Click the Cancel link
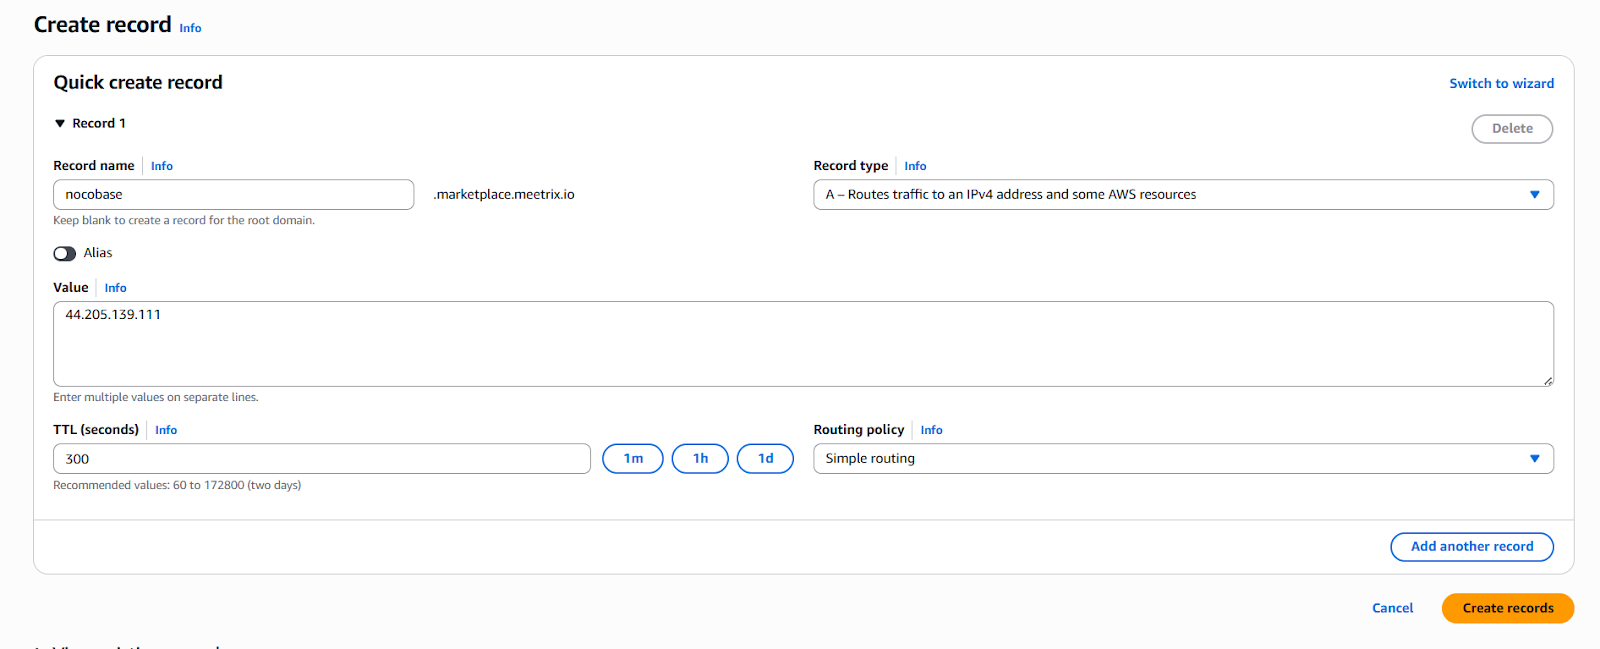 1392,608
